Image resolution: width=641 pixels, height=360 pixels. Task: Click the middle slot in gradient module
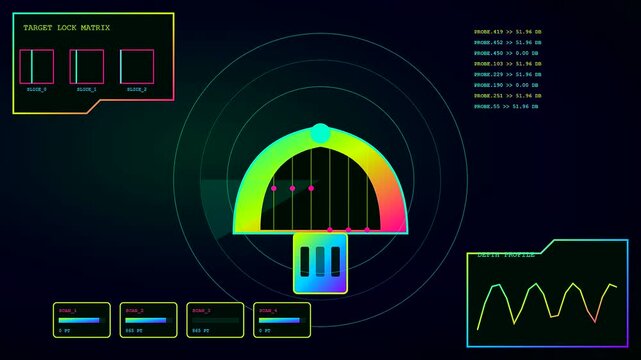pos(320,262)
